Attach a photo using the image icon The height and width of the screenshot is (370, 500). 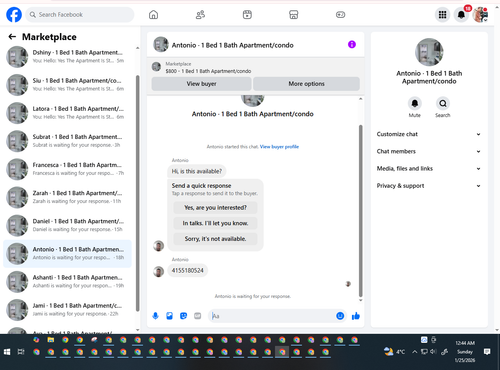click(169, 316)
